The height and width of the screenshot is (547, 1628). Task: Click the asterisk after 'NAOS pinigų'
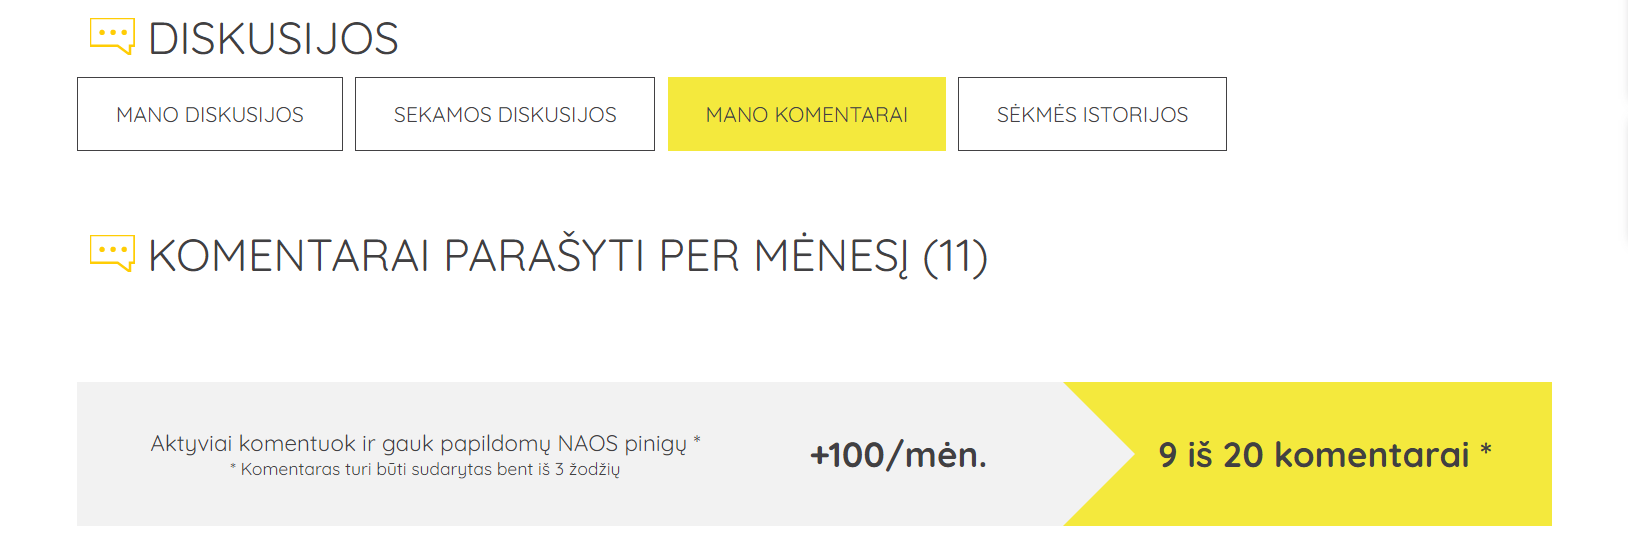pos(697,440)
